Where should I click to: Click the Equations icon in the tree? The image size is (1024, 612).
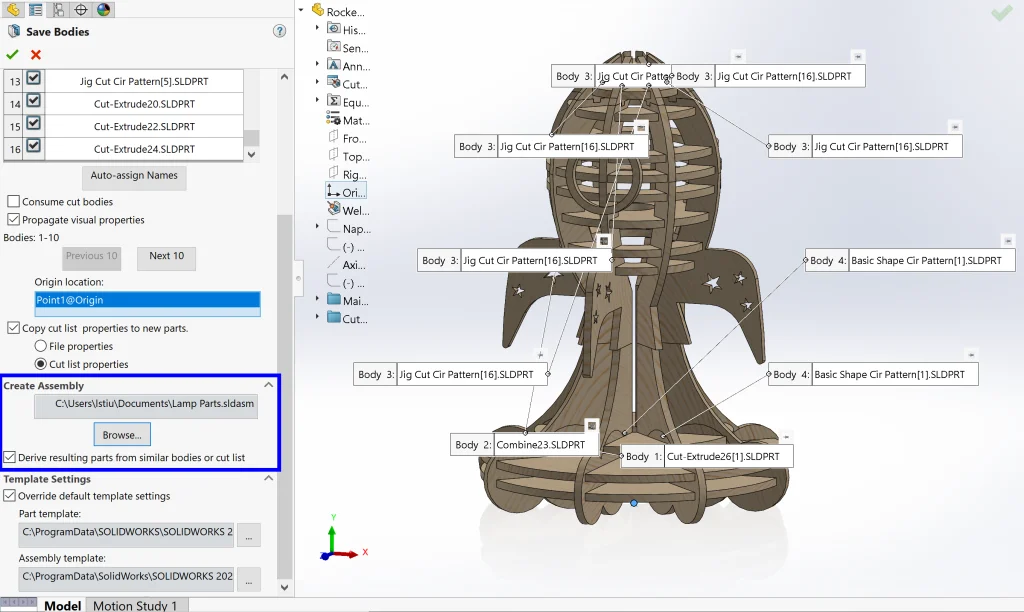tap(334, 102)
